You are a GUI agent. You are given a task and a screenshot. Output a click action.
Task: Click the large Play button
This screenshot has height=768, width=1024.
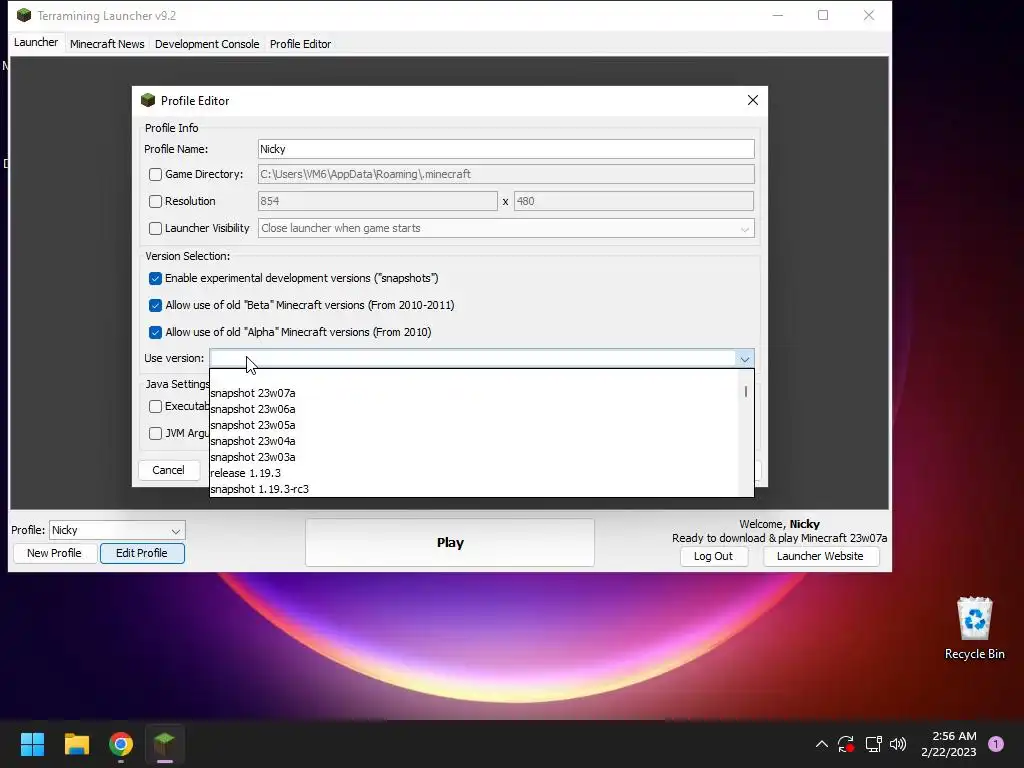[450, 543]
